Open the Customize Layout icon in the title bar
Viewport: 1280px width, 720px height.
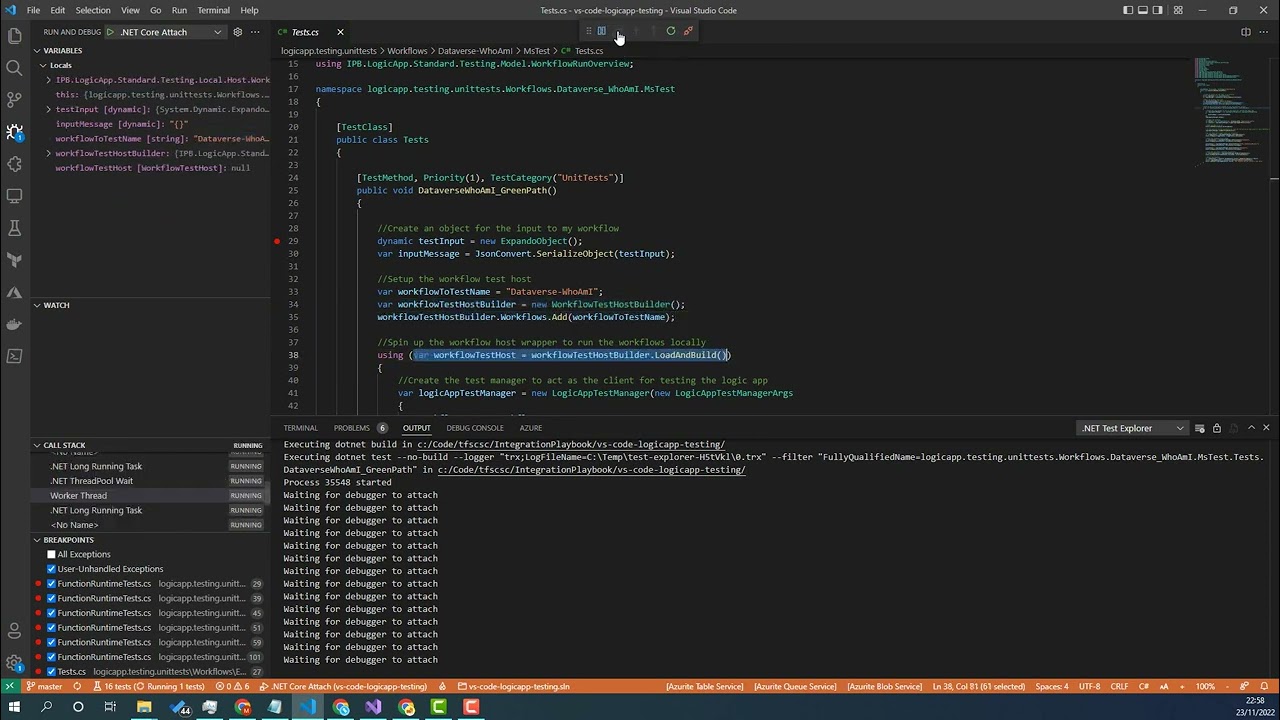[x=1177, y=10]
